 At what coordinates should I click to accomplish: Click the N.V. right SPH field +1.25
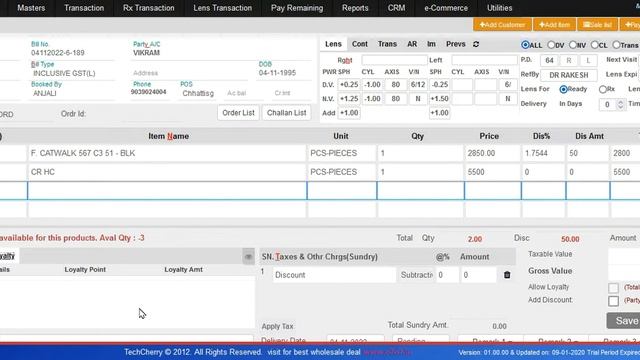tap(349, 99)
